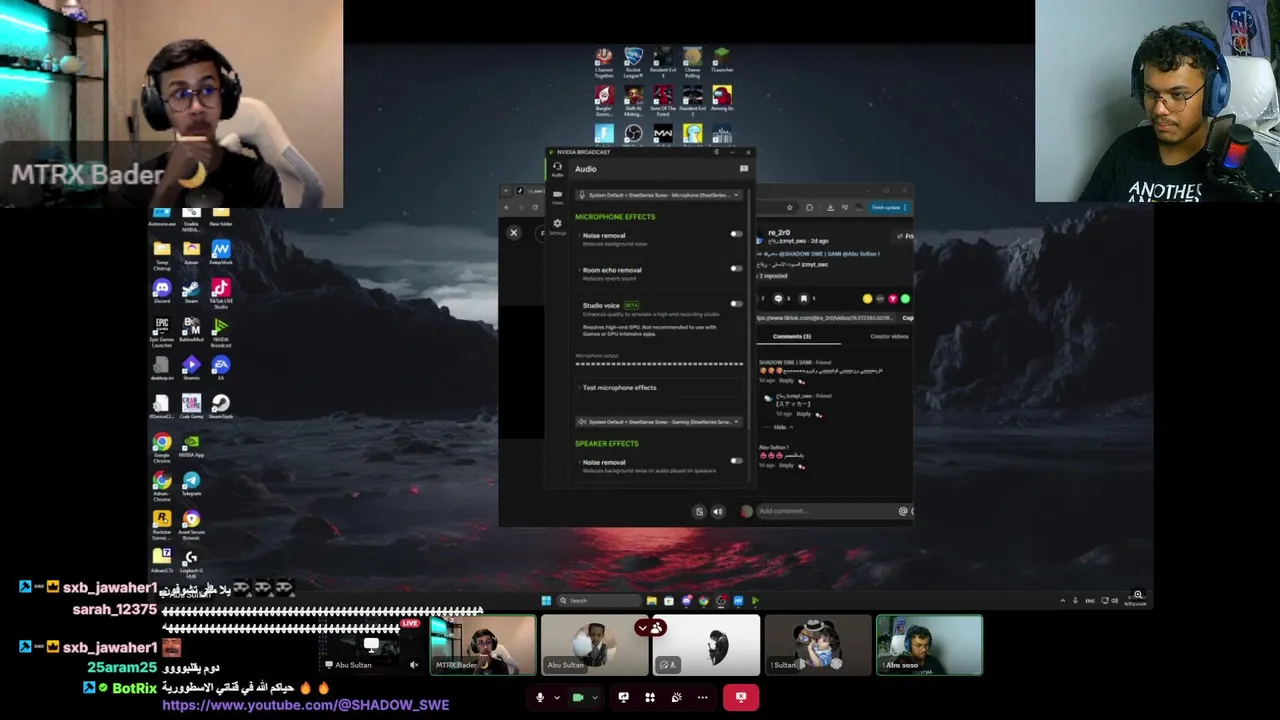
Task: Click Windows Start button on taskbar
Action: tap(546, 600)
